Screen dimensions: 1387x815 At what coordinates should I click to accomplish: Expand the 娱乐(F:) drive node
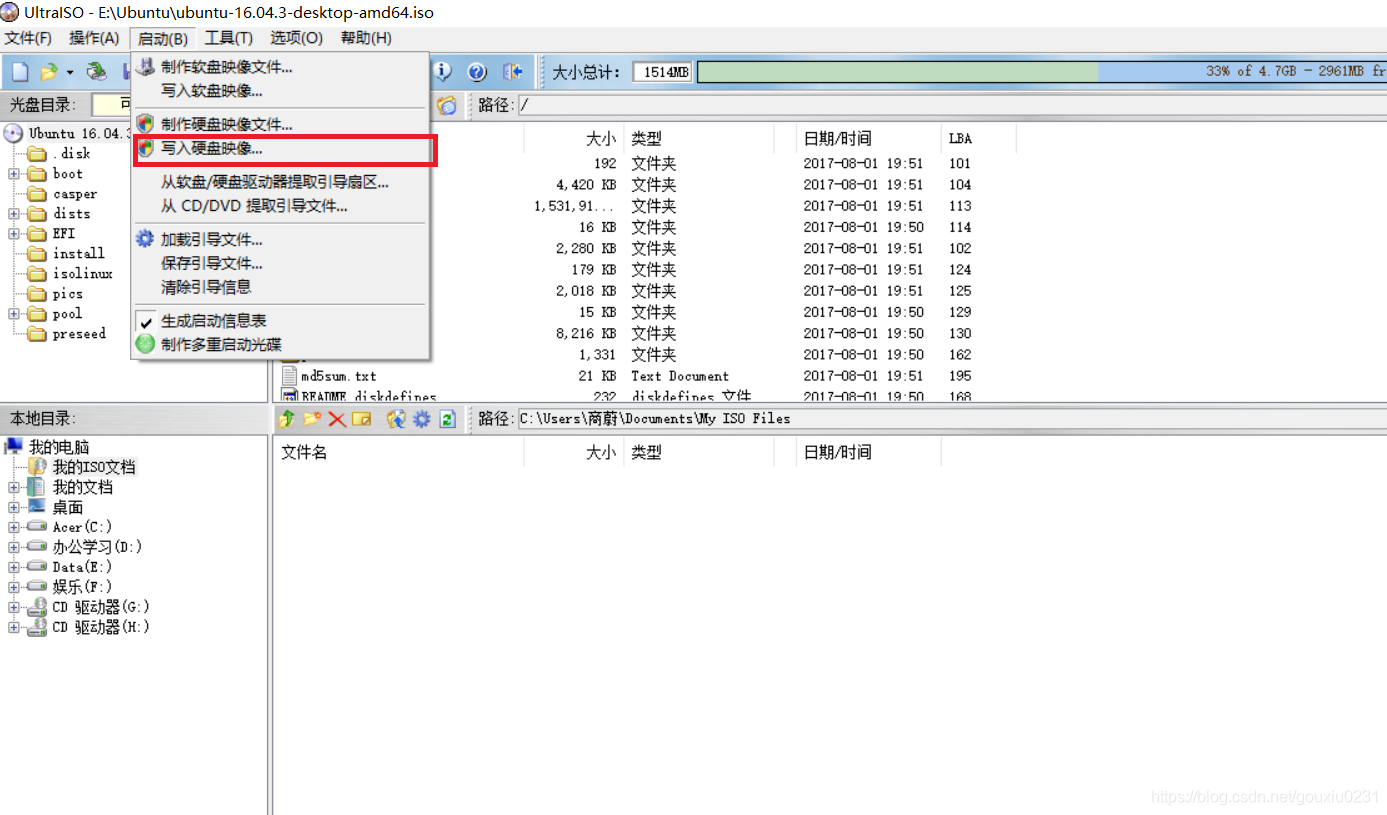point(14,587)
